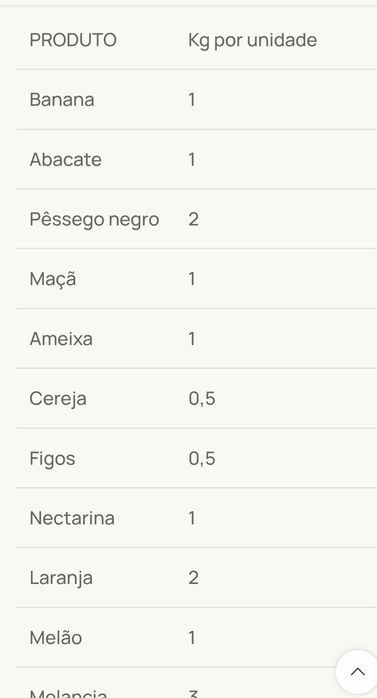The height and width of the screenshot is (698, 377).
Task: Click the 0,5 value for Cereja
Action: [x=202, y=399]
